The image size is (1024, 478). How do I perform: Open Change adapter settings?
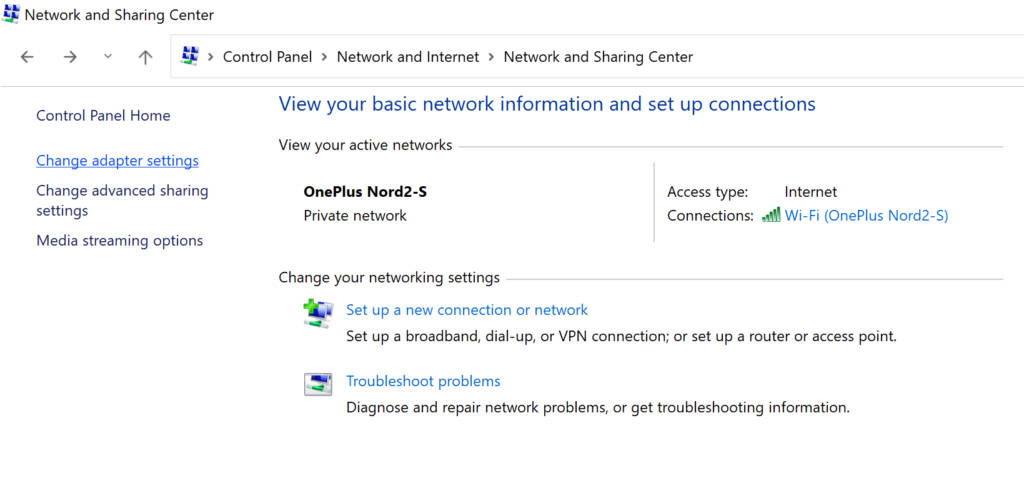(117, 161)
